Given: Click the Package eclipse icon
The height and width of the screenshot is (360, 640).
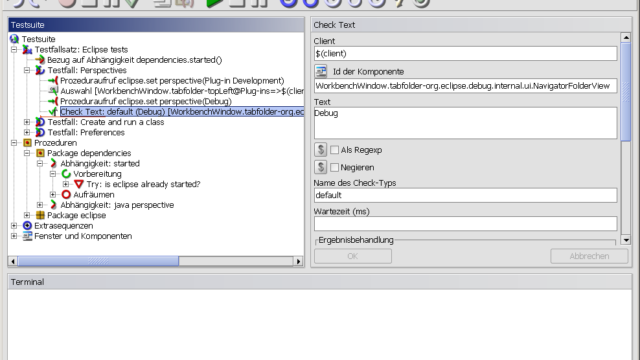Looking at the screenshot, I should click(40, 215).
